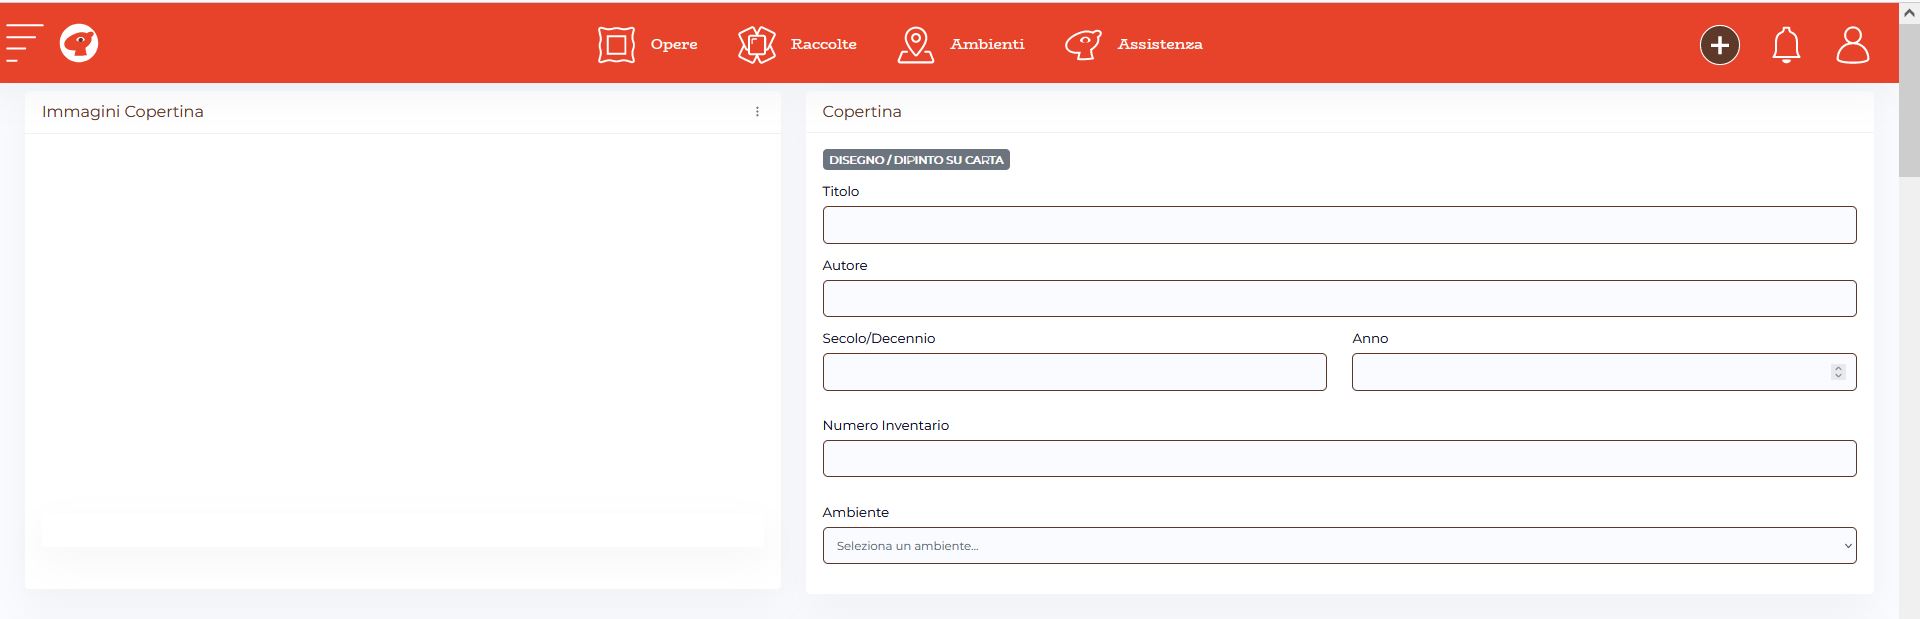Expand the Ambiente dropdown
This screenshot has height=619, width=1920.
pyautogui.click(x=1339, y=546)
